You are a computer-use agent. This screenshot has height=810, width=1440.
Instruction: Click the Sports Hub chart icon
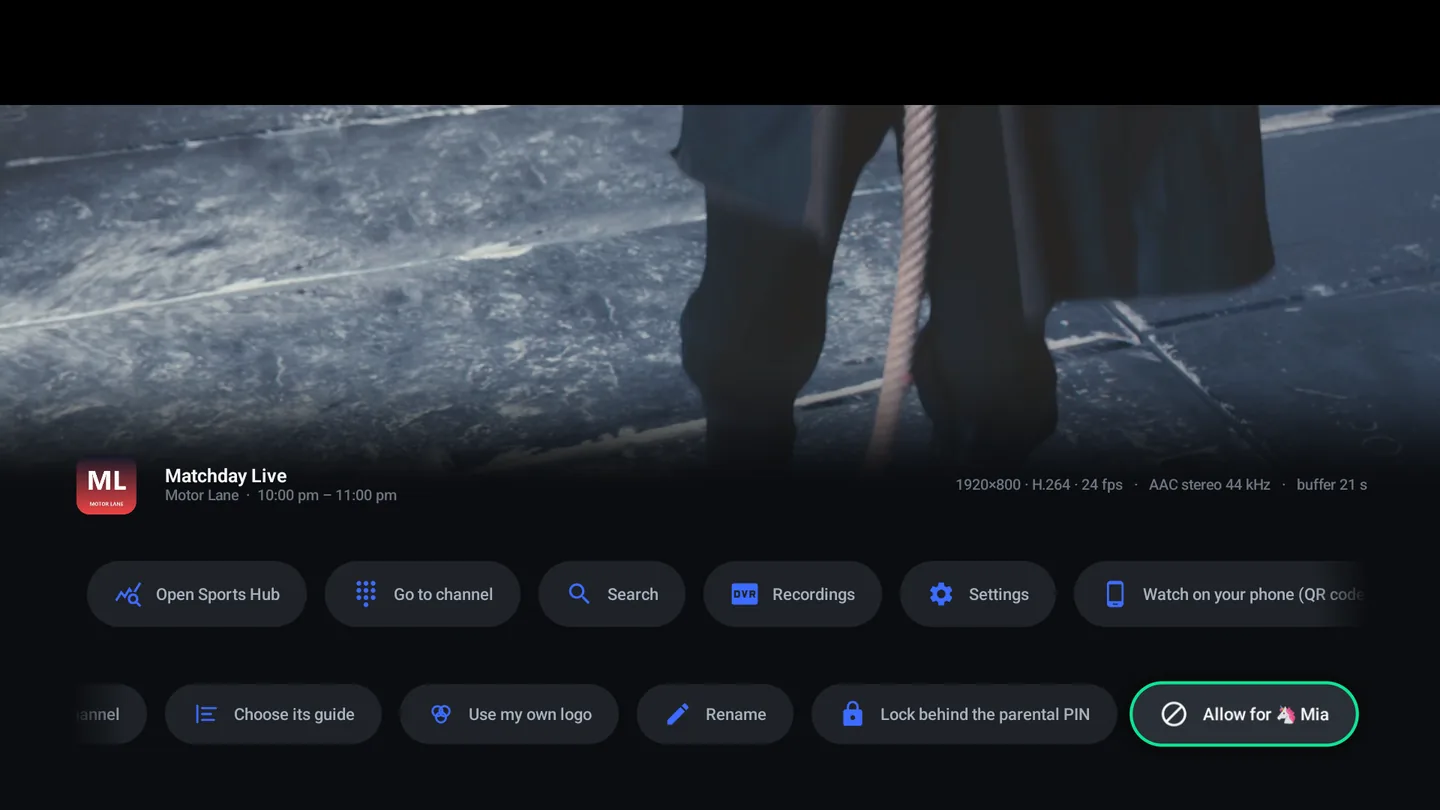pyautogui.click(x=128, y=594)
